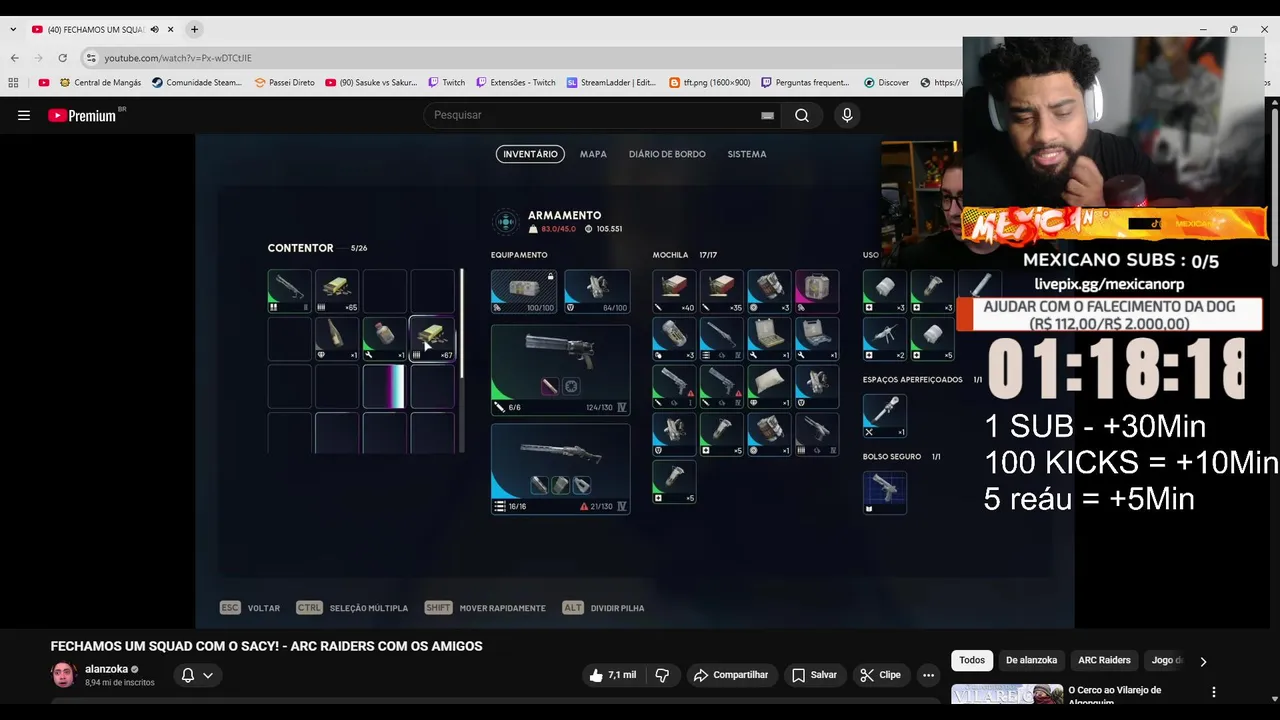Open a new browser tab

coord(194,30)
